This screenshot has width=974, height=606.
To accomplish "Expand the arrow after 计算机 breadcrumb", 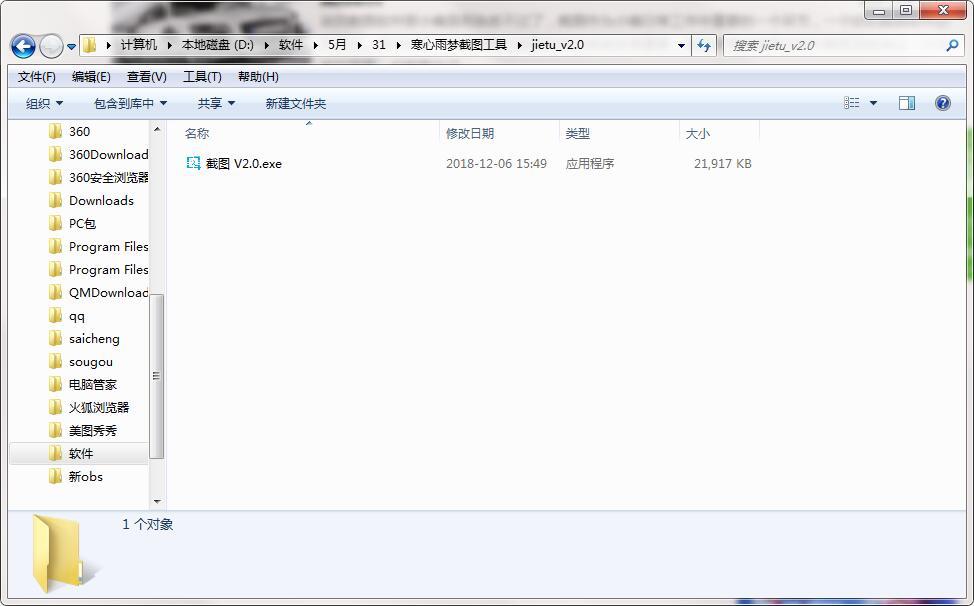I will tap(169, 45).
